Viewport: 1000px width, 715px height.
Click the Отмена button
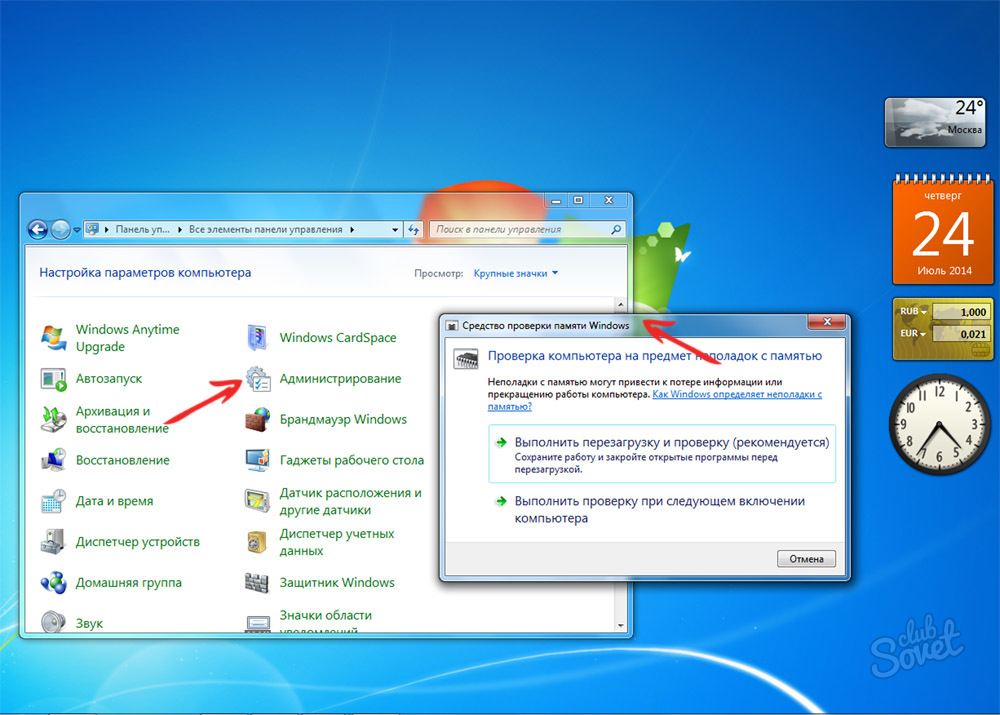[x=806, y=559]
